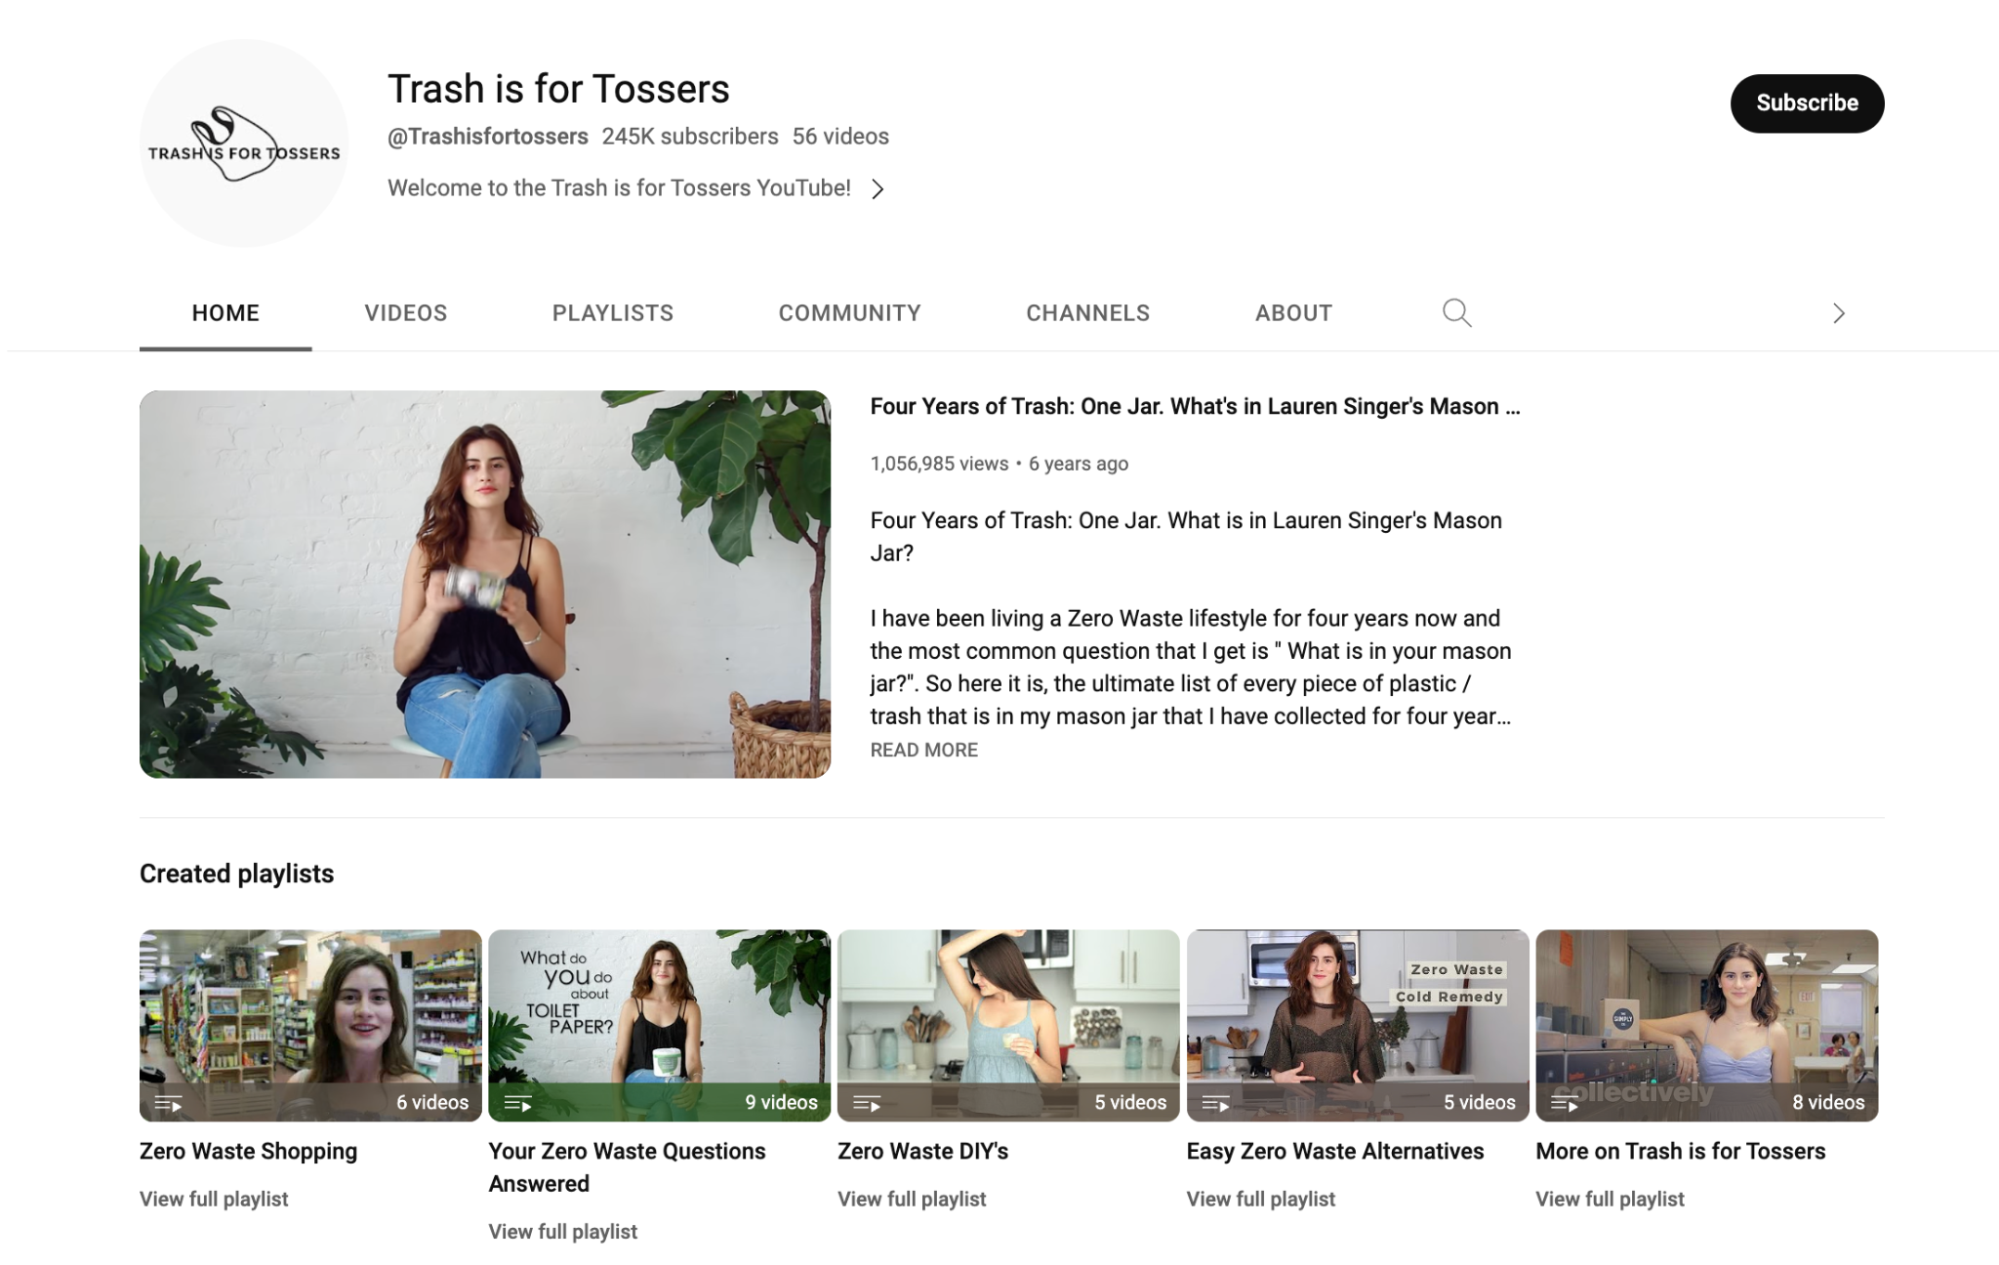Click the 9 videos label on questions playlist

(x=781, y=1102)
